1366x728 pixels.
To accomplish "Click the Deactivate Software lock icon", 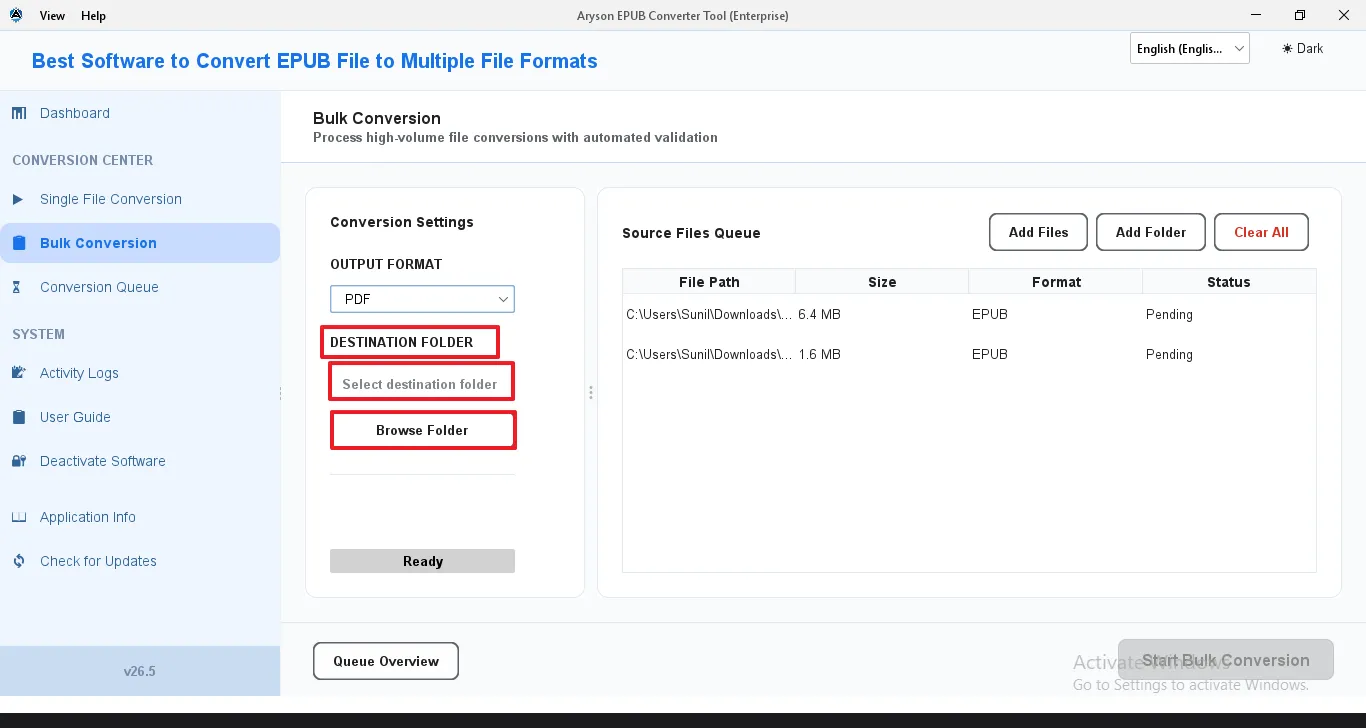I will tap(19, 461).
